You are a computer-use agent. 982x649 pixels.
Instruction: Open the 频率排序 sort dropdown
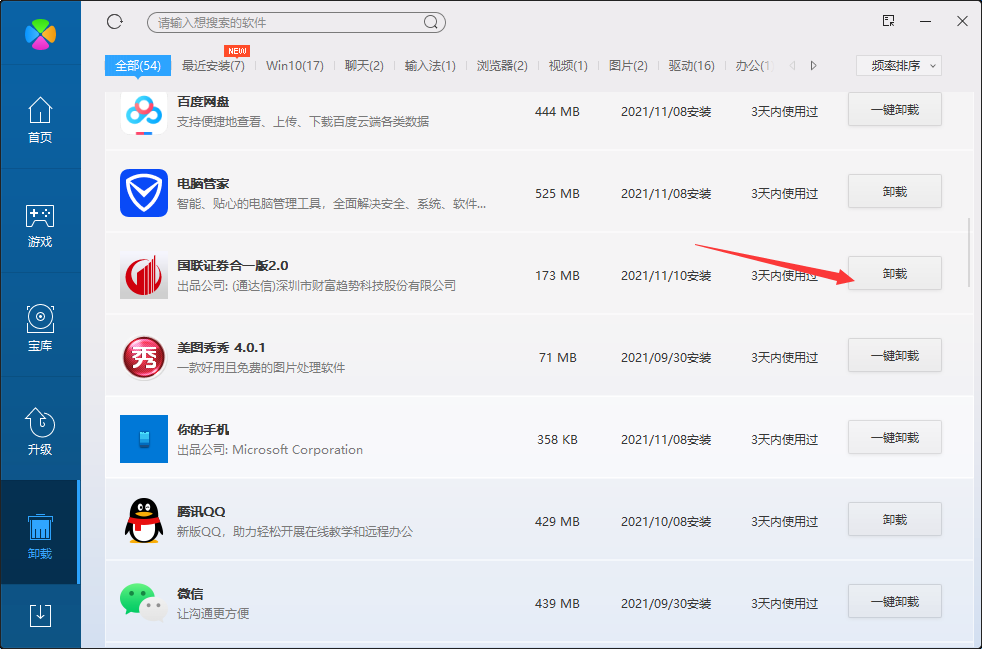(x=899, y=66)
